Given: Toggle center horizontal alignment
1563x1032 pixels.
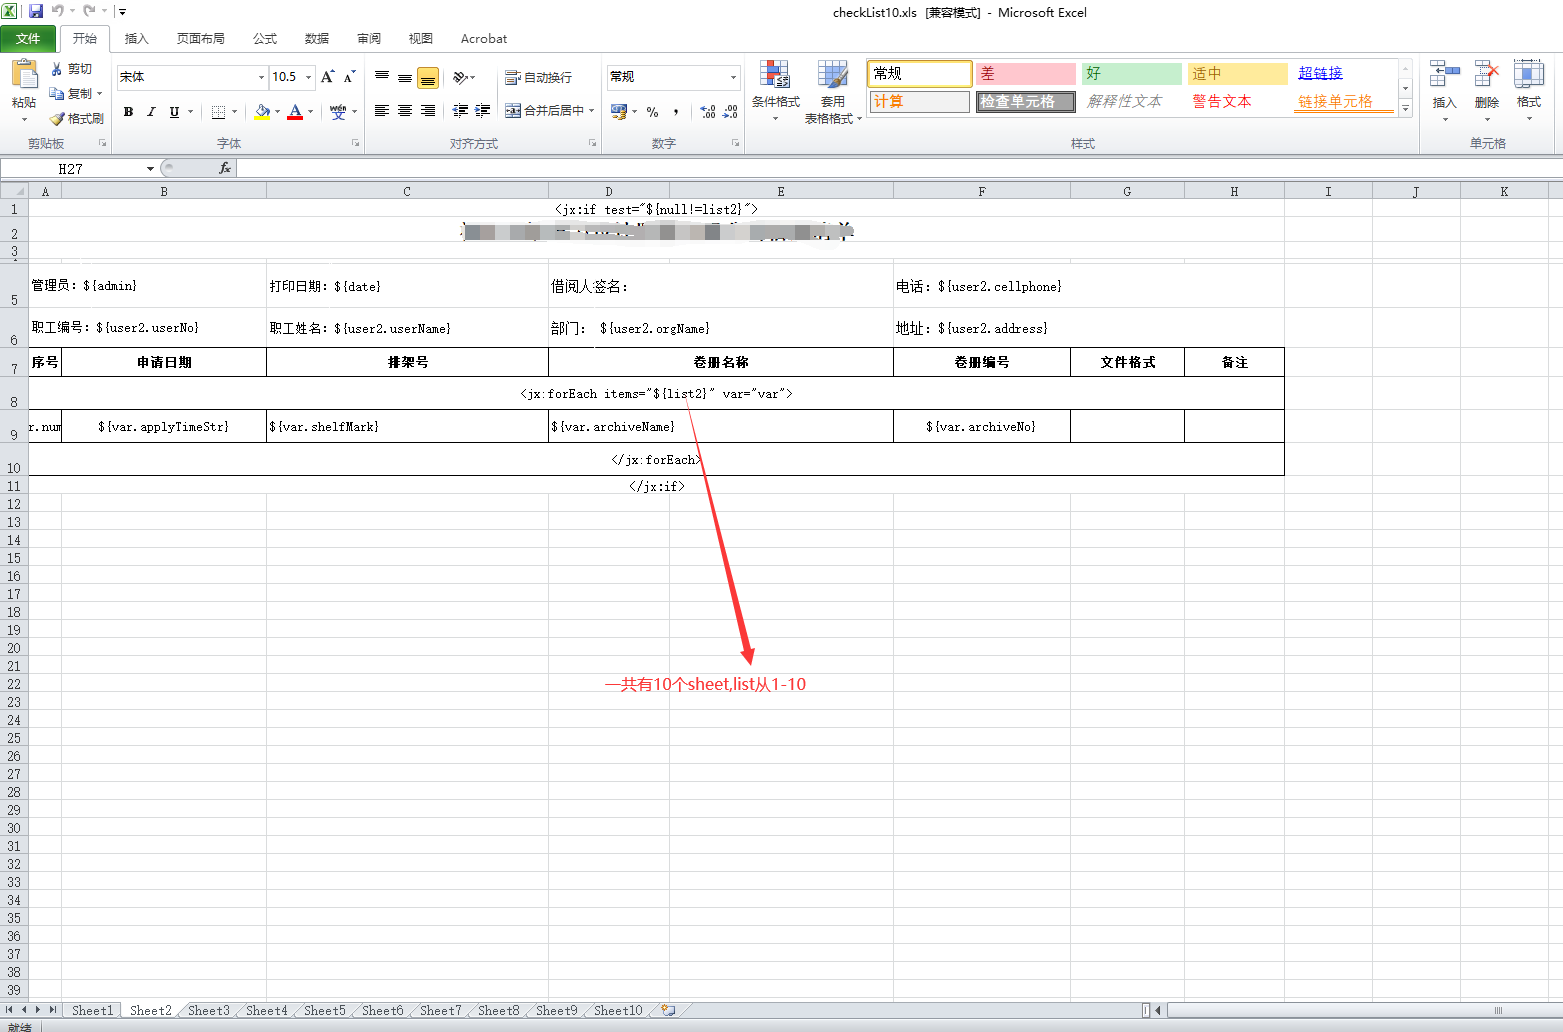Looking at the screenshot, I should point(405,111).
